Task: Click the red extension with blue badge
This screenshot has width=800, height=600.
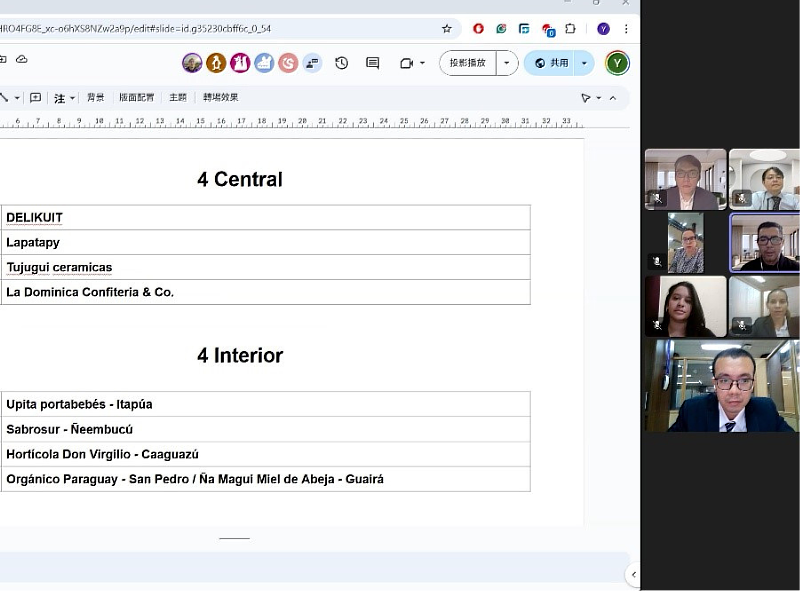Action: tap(547, 30)
